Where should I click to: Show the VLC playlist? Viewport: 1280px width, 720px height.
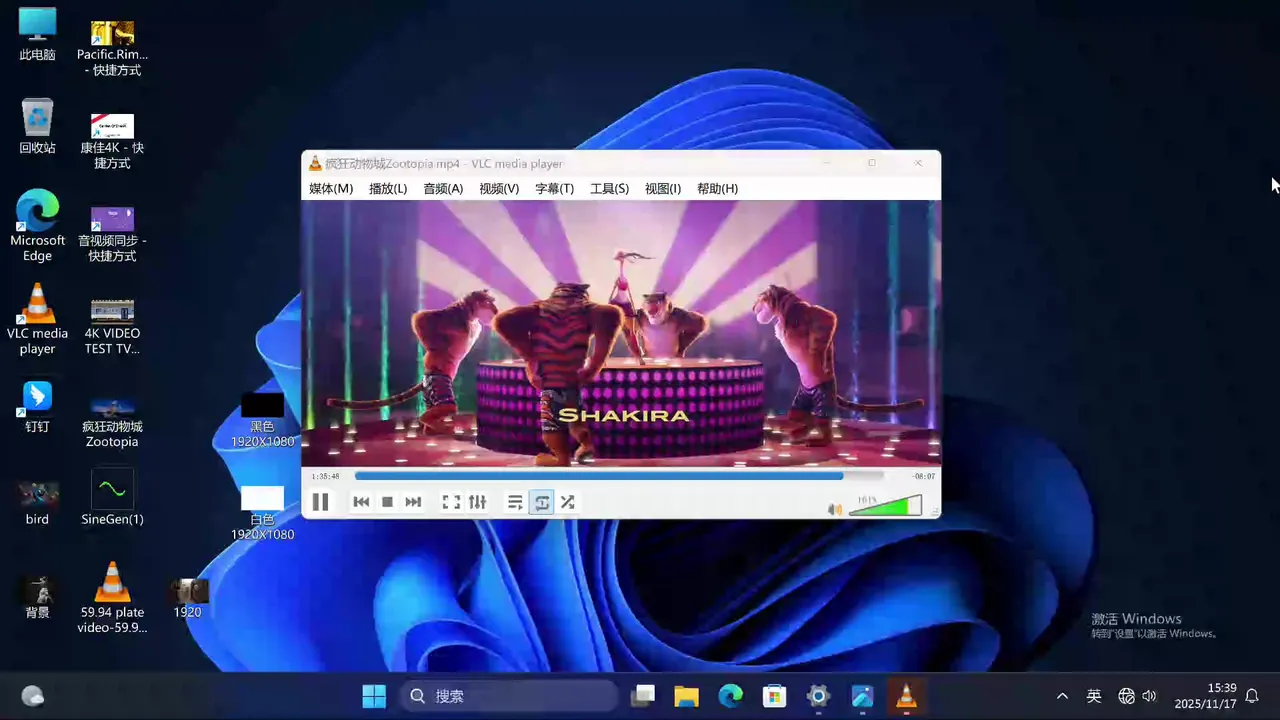tap(515, 502)
